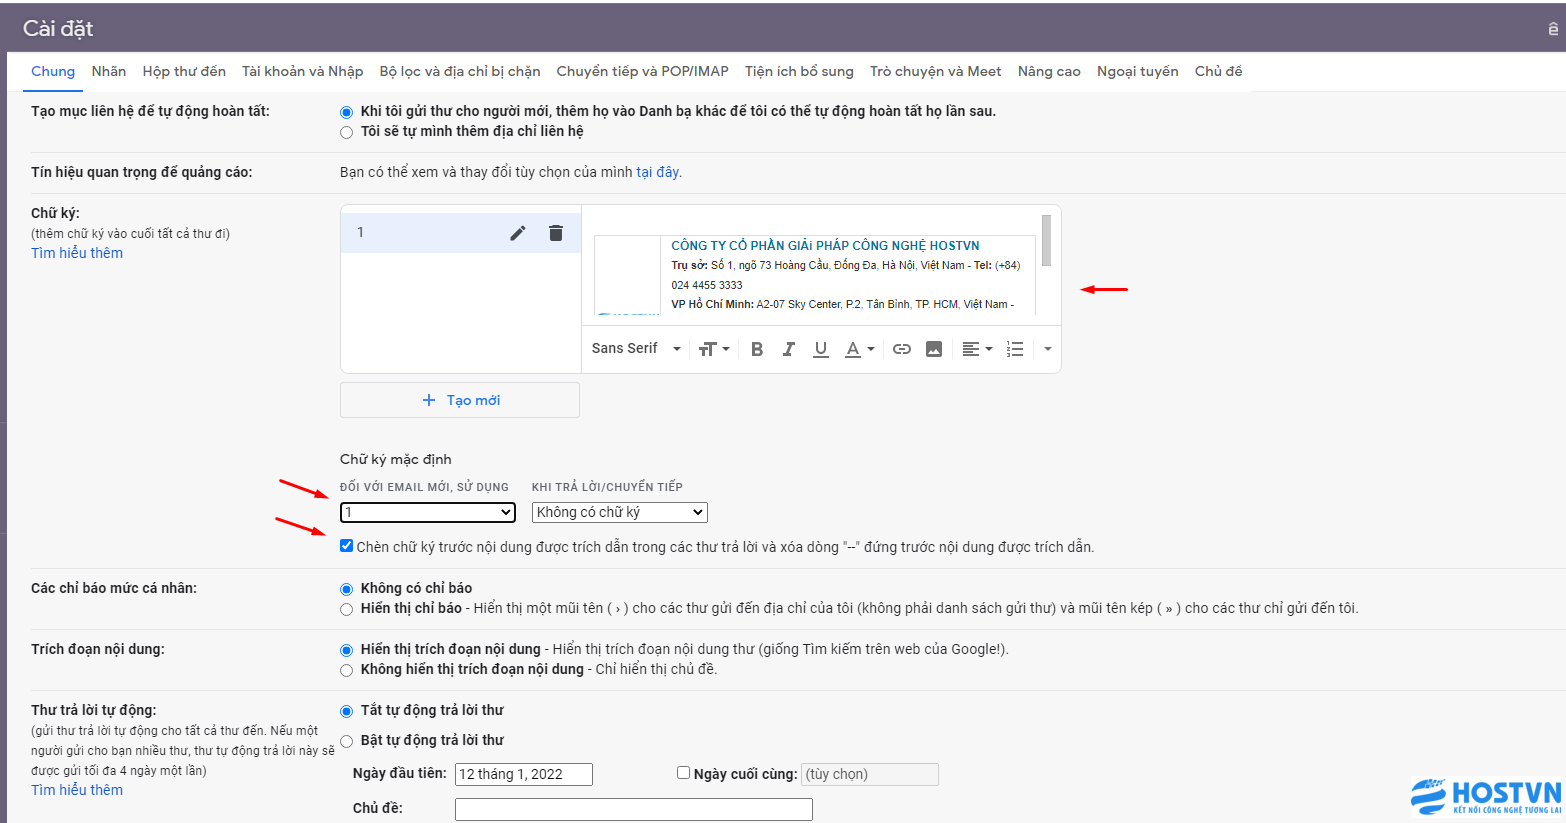
Task: Toggle insert signature before quoted text checkbox
Action: click(346, 546)
